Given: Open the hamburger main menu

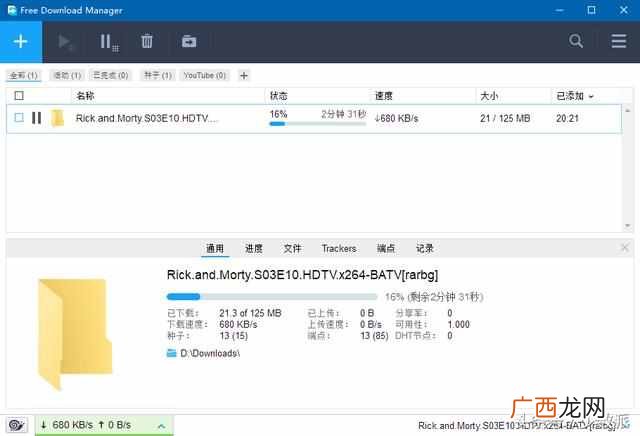Looking at the screenshot, I should 619,41.
